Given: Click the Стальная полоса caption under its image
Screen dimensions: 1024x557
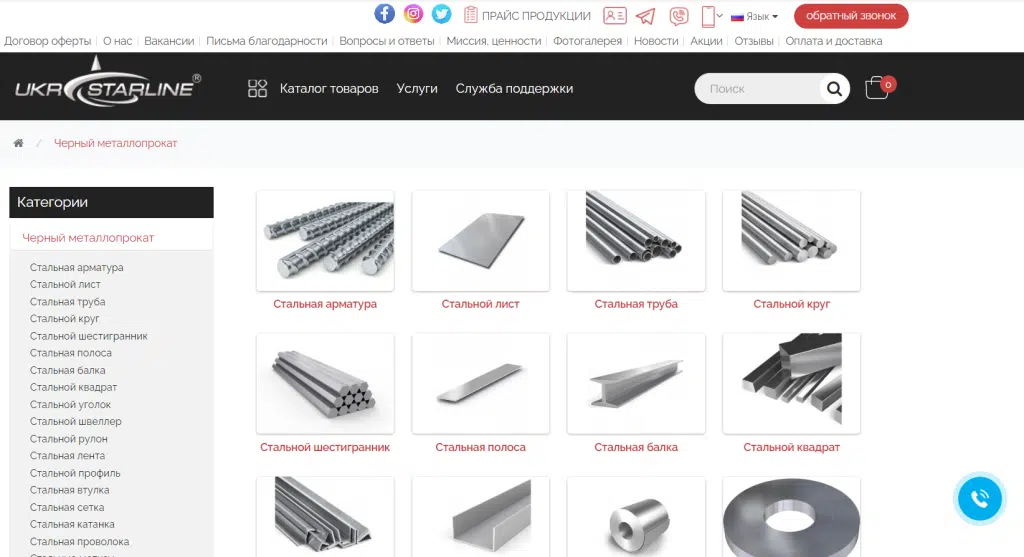Looking at the screenshot, I should pyautogui.click(x=481, y=447).
